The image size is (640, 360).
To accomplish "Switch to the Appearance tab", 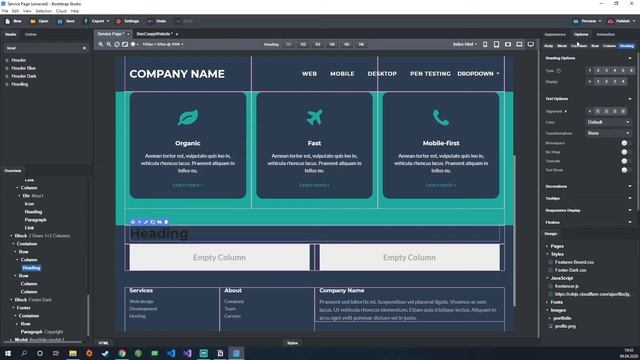I will click(555, 34).
